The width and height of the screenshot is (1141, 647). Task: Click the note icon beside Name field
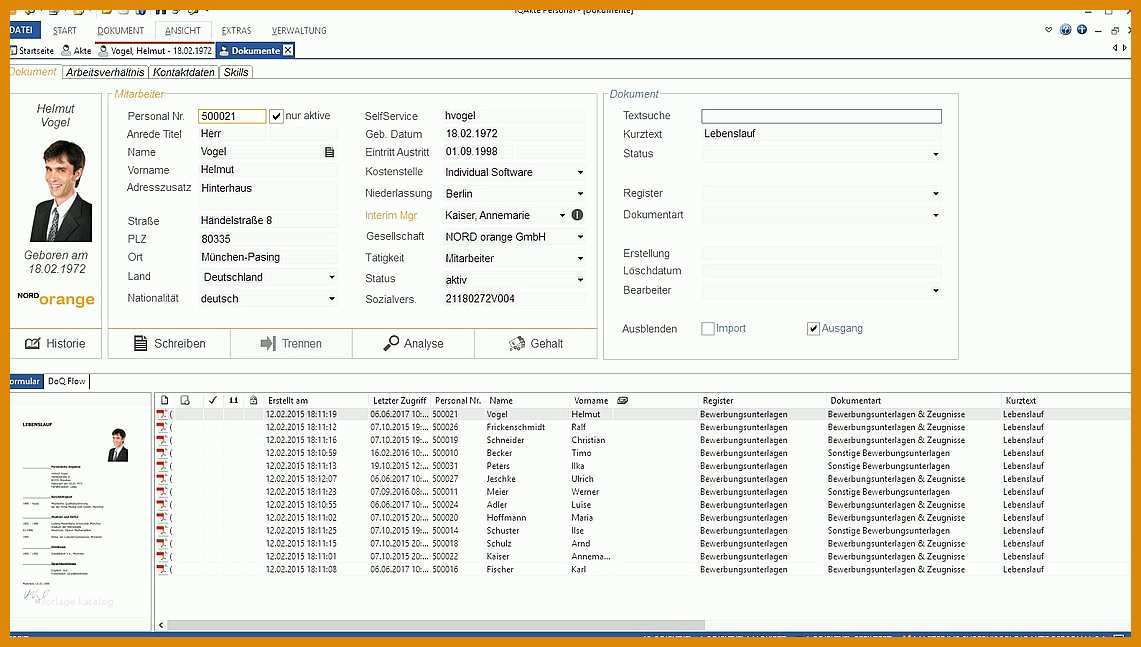330,152
